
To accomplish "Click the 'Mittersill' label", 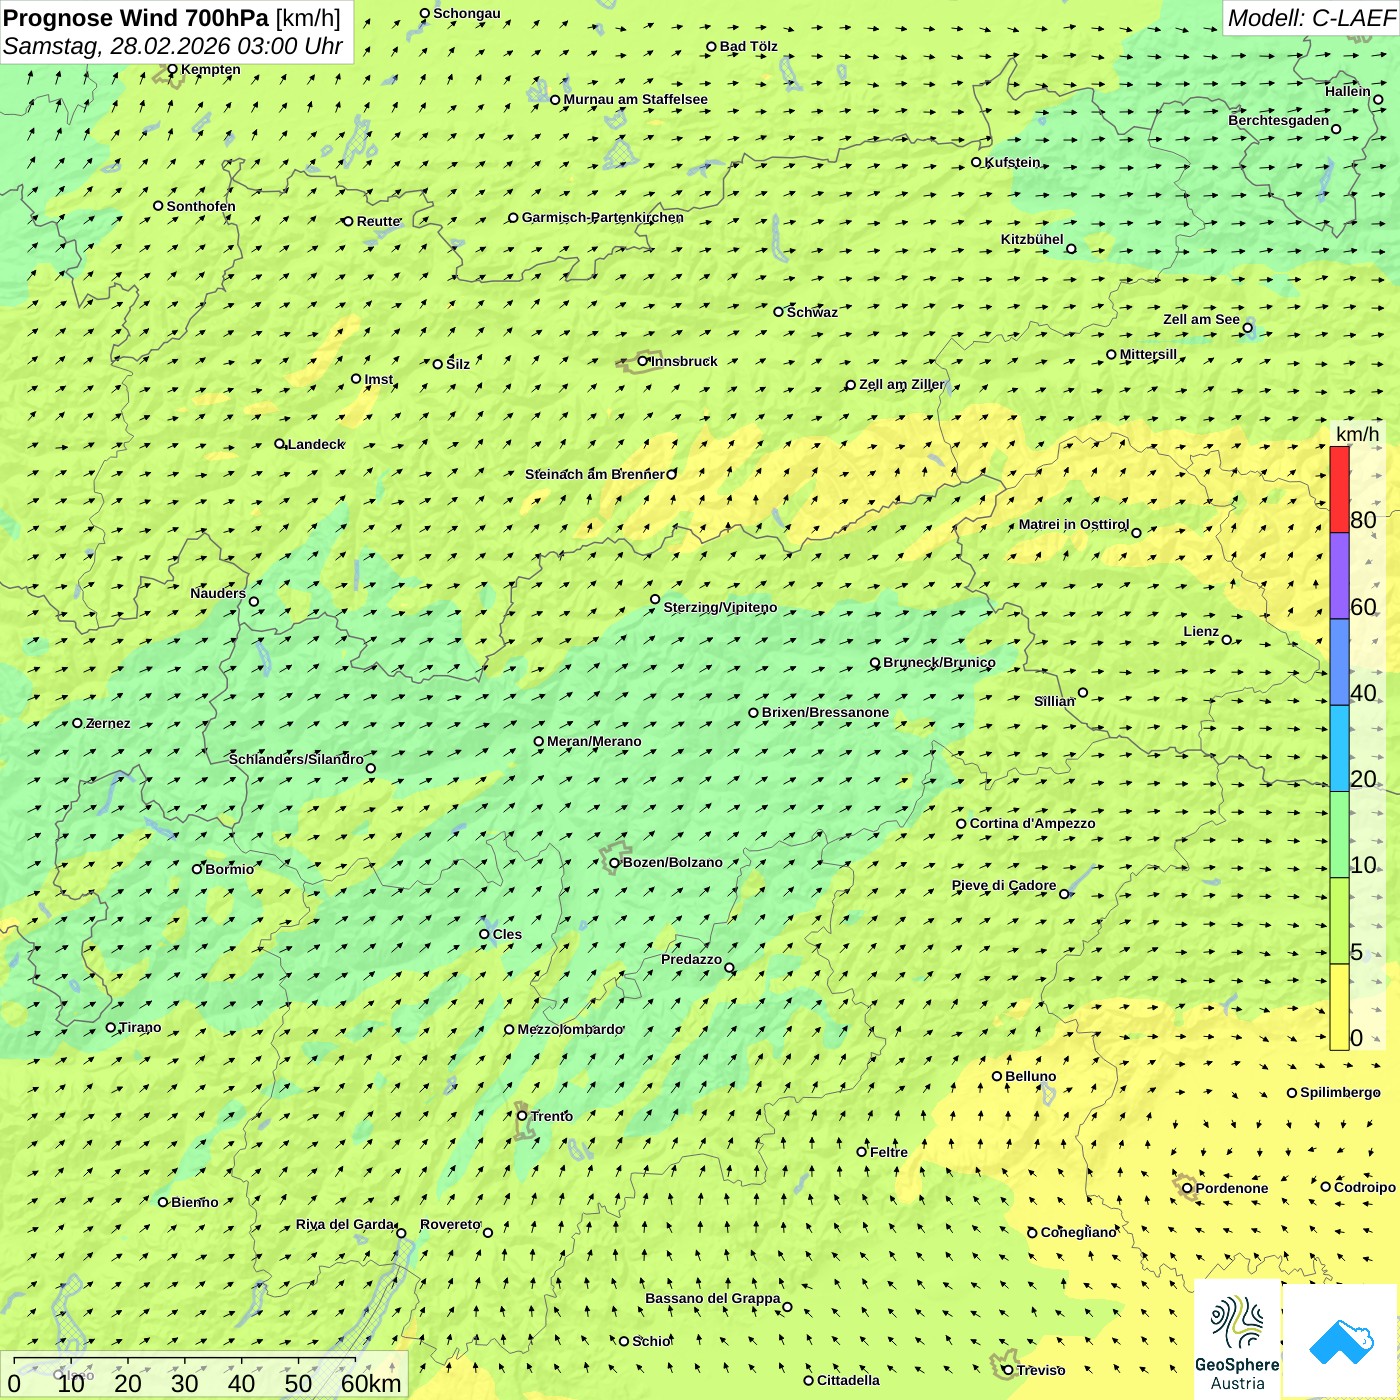I will pos(1148,354).
